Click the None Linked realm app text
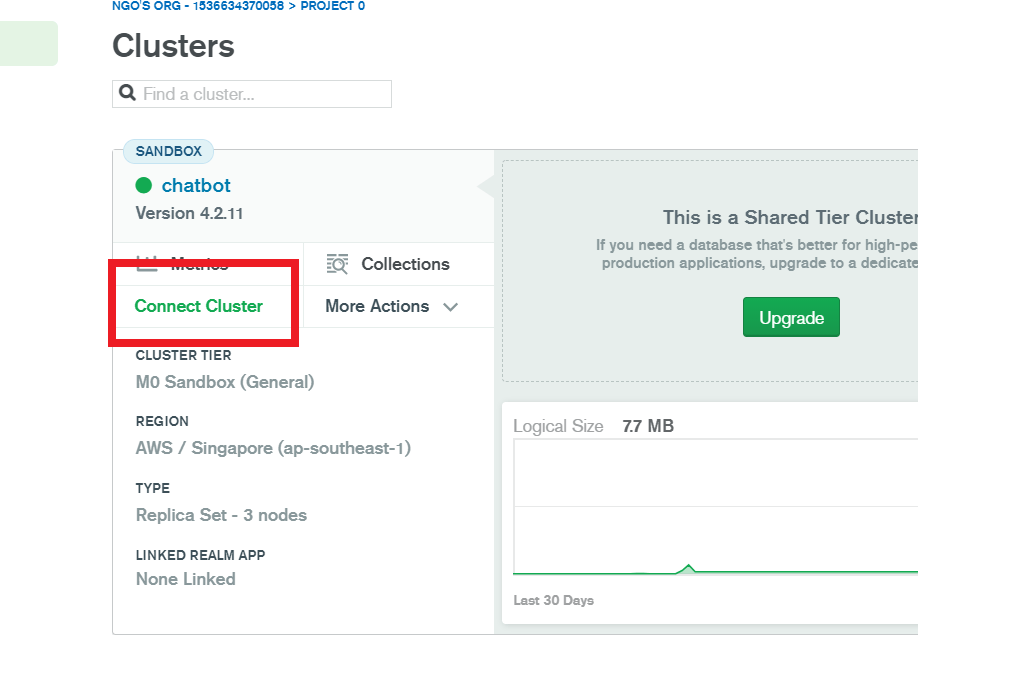This screenshot has width=1032, height=692. [186, 579]
